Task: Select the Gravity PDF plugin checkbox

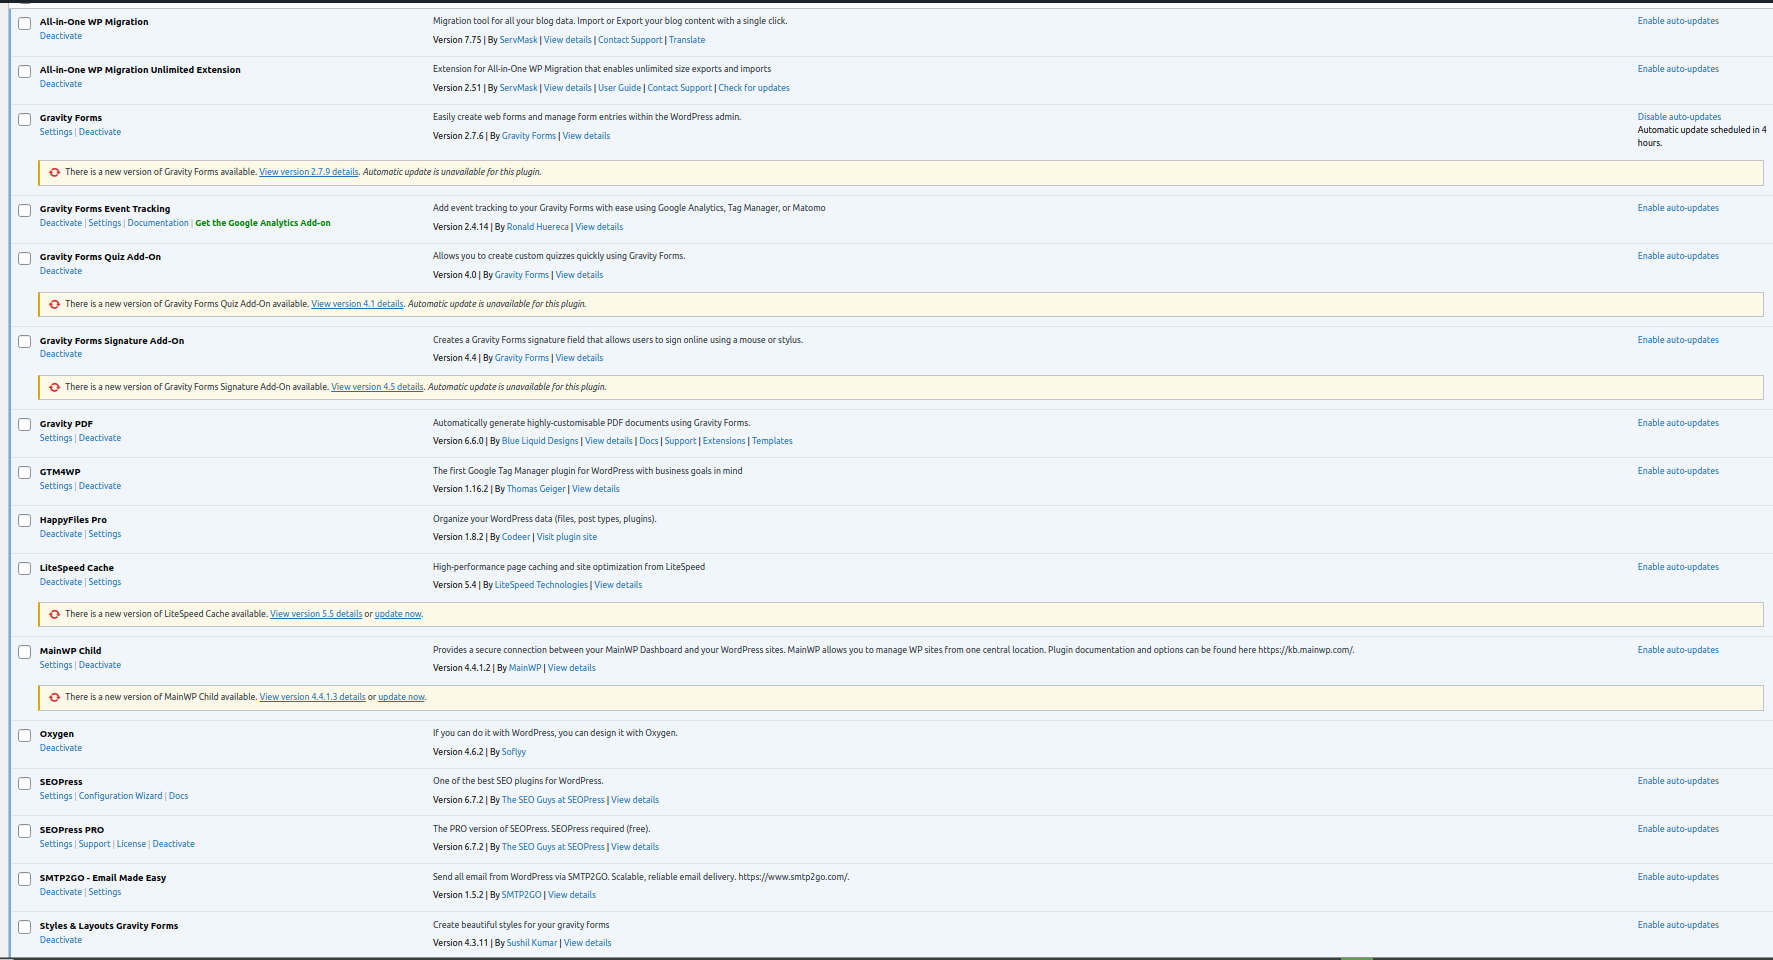Action: (24, 425)
